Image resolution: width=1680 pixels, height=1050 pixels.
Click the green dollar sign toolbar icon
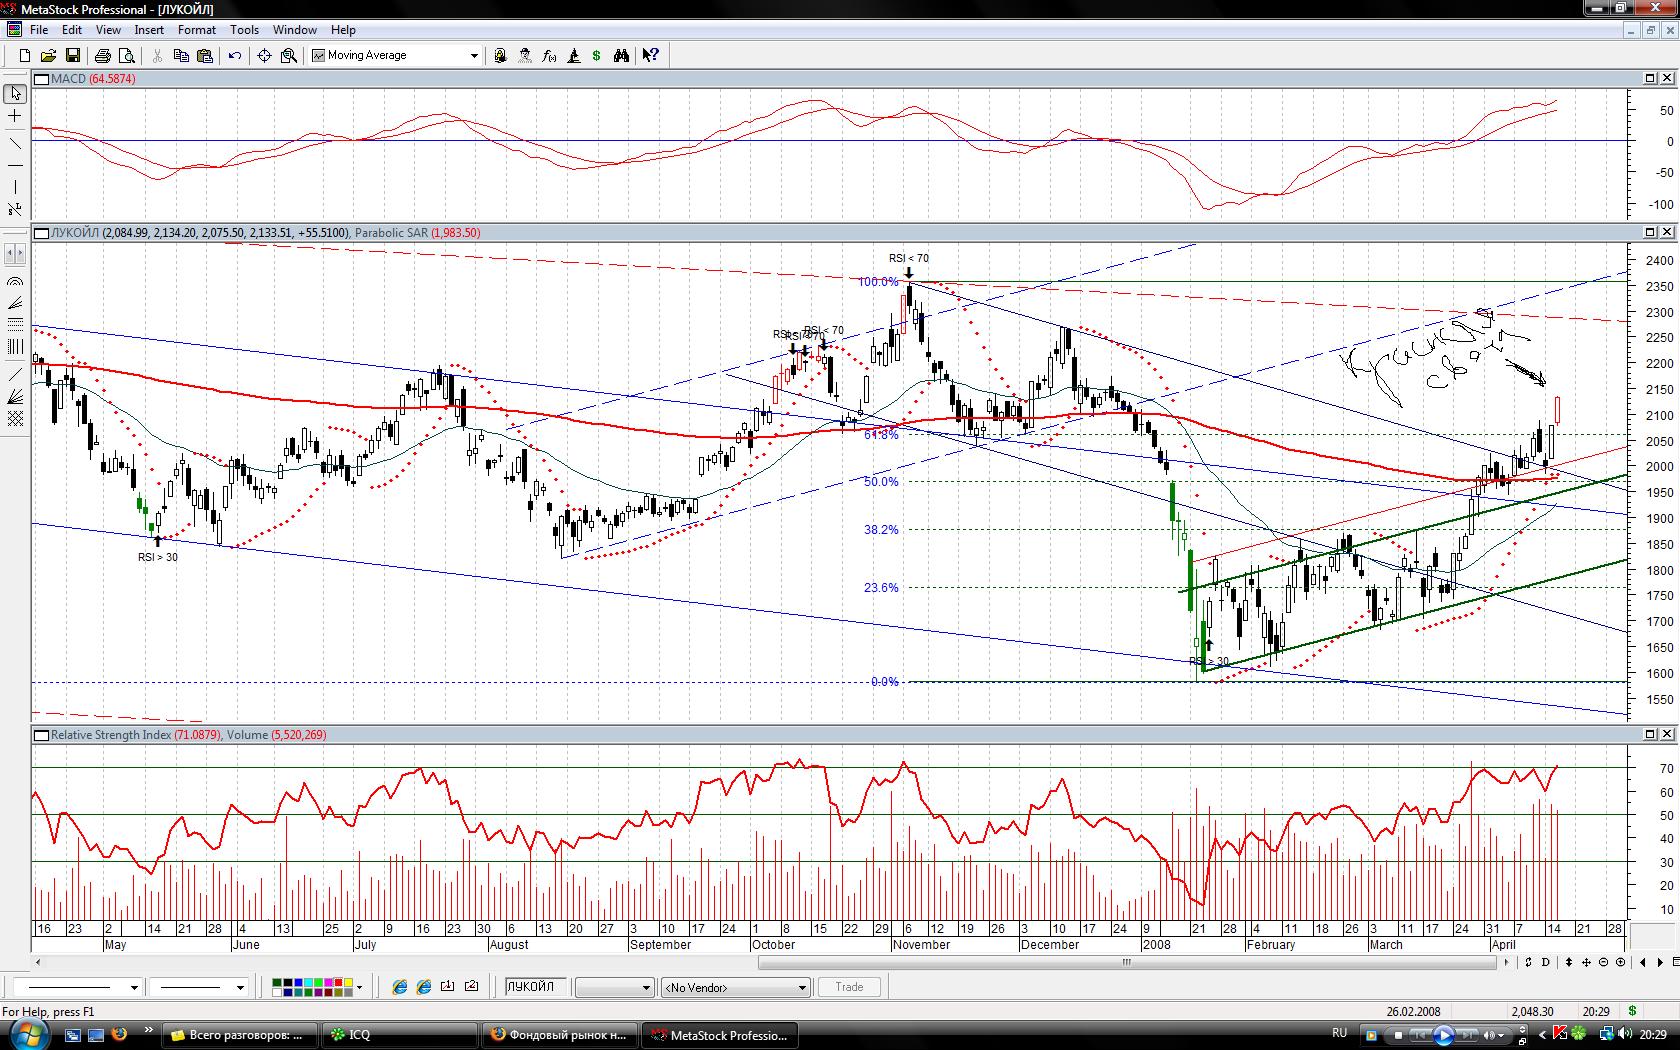pyautogui.click(x=597, y=56)
